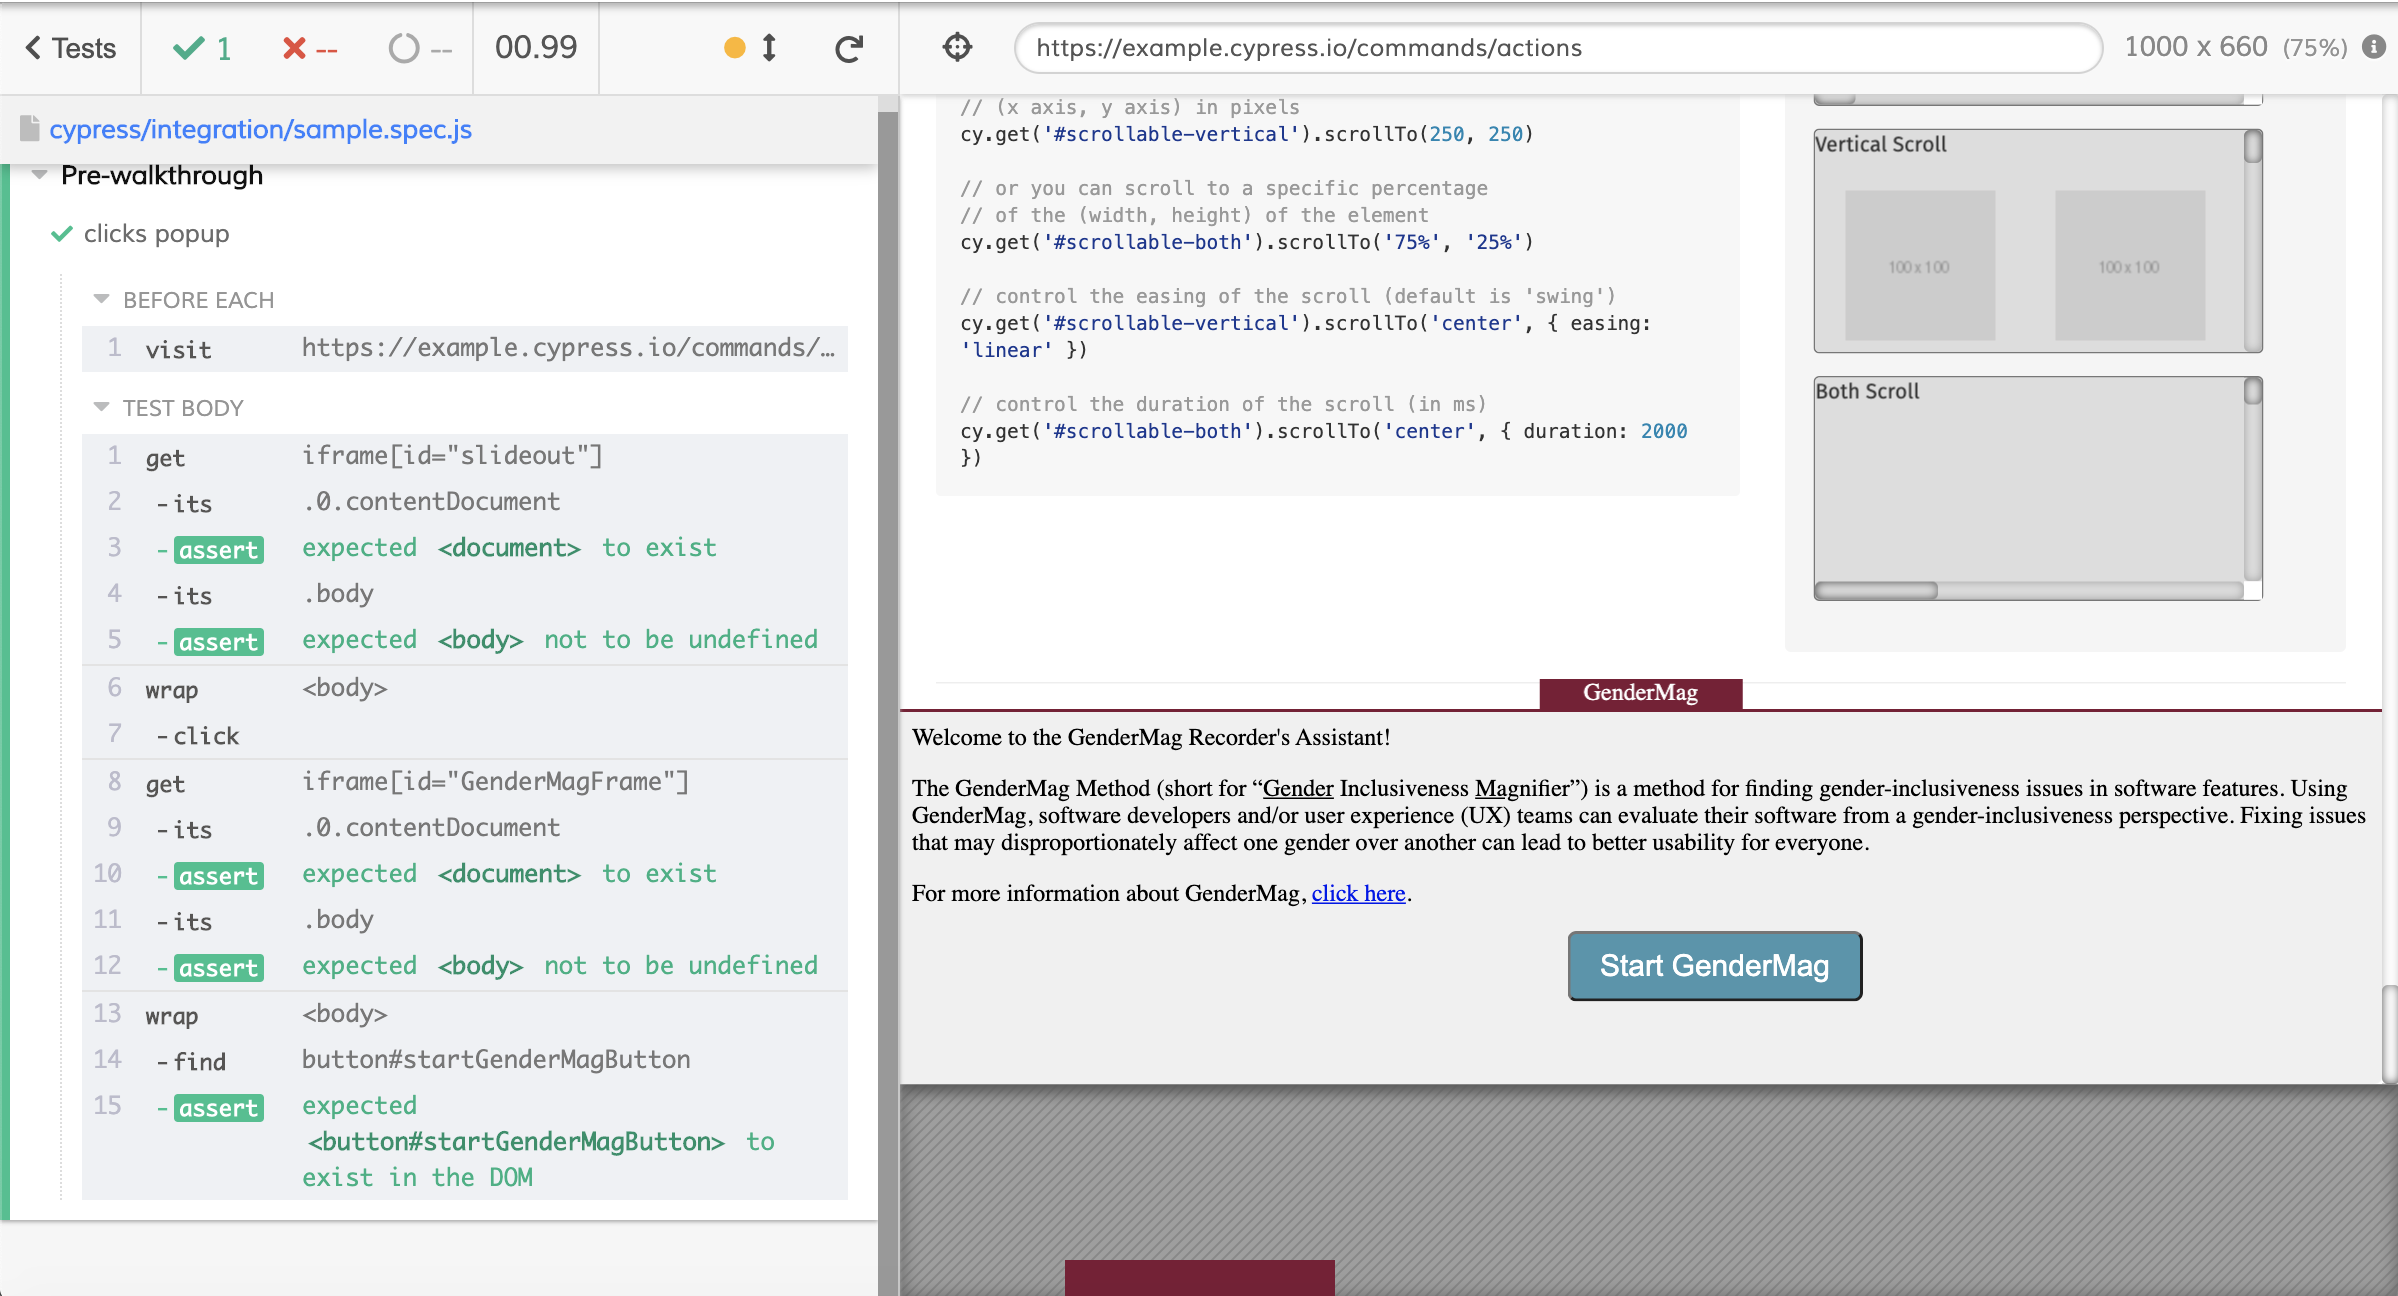Open the cypress/integration/sample.spec.js file link

pyautogui.click(x=260, y=129)
